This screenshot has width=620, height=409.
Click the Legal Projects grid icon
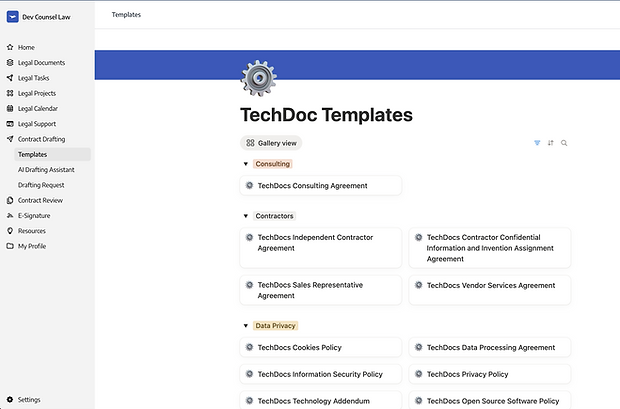[10, 93]
